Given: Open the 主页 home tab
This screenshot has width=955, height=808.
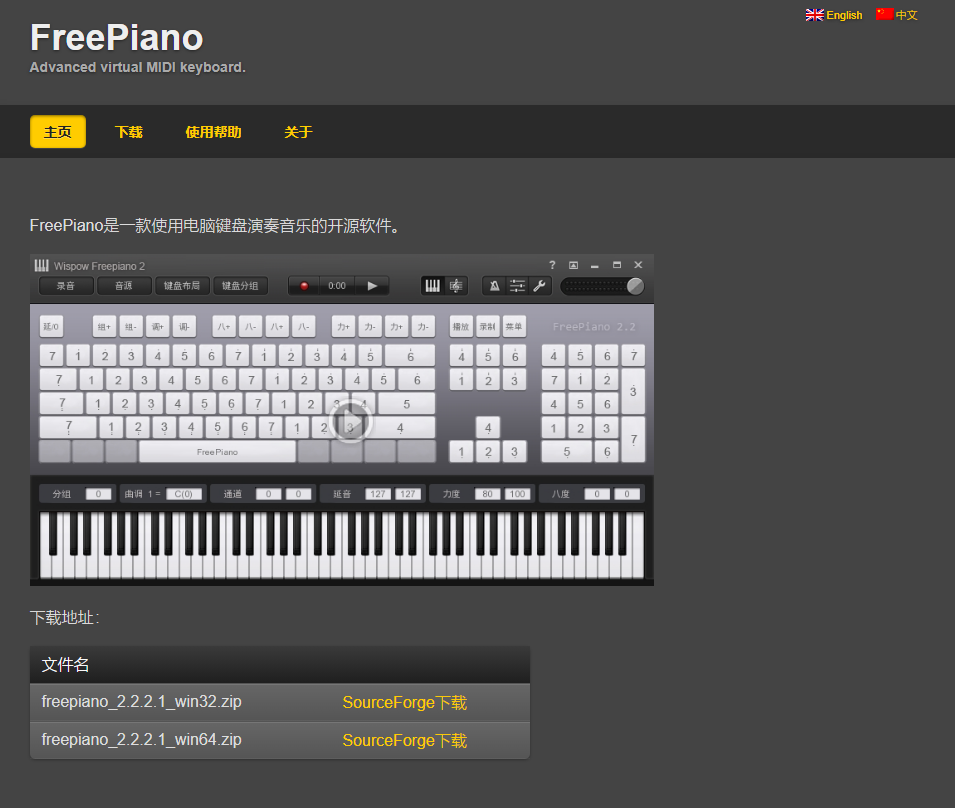Looking at the screenshot, I should (58, 132).
